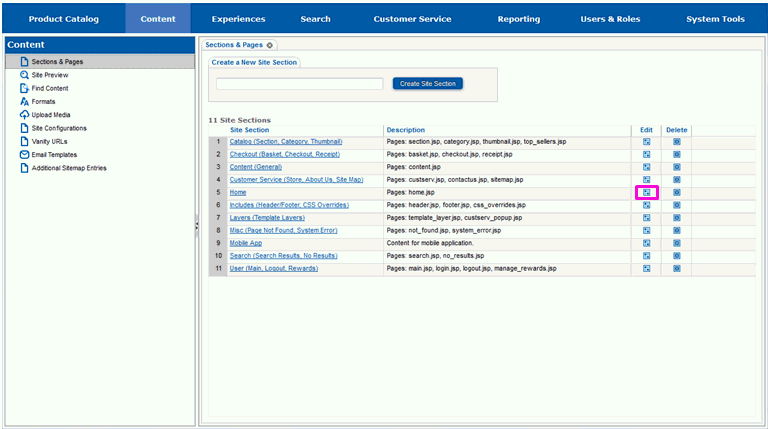Delete the Misc site section
The height and width of the screenshot is (429, 768).
(x=676, y=231)
